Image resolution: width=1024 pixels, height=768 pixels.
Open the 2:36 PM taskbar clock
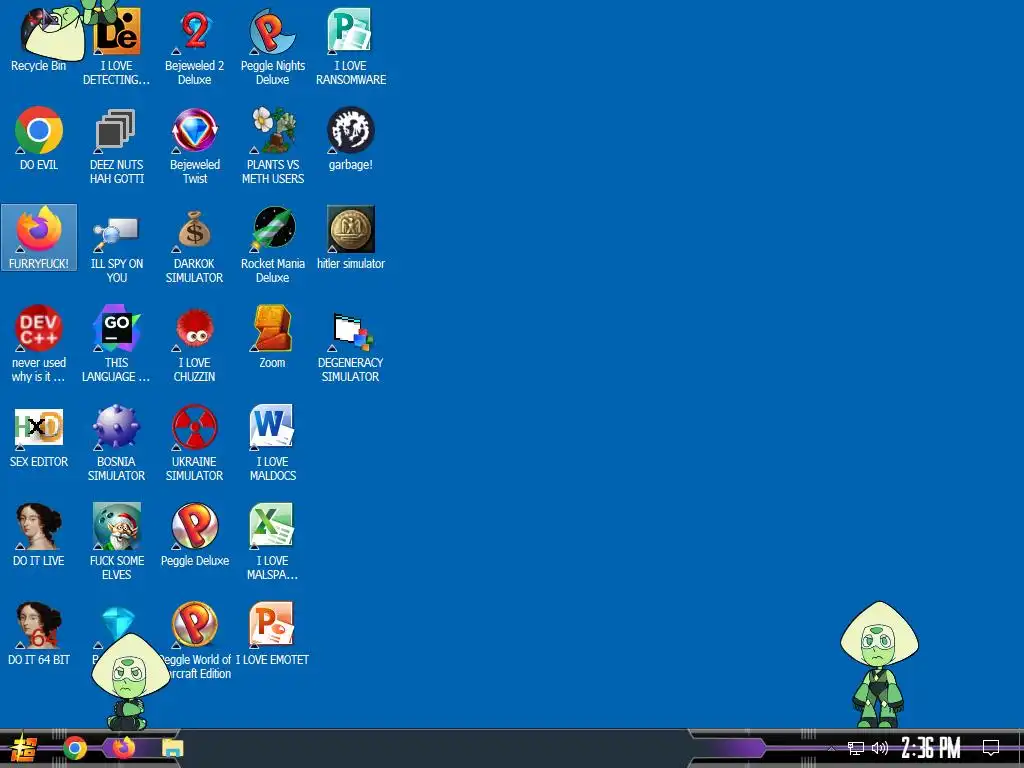click(931, 748)
